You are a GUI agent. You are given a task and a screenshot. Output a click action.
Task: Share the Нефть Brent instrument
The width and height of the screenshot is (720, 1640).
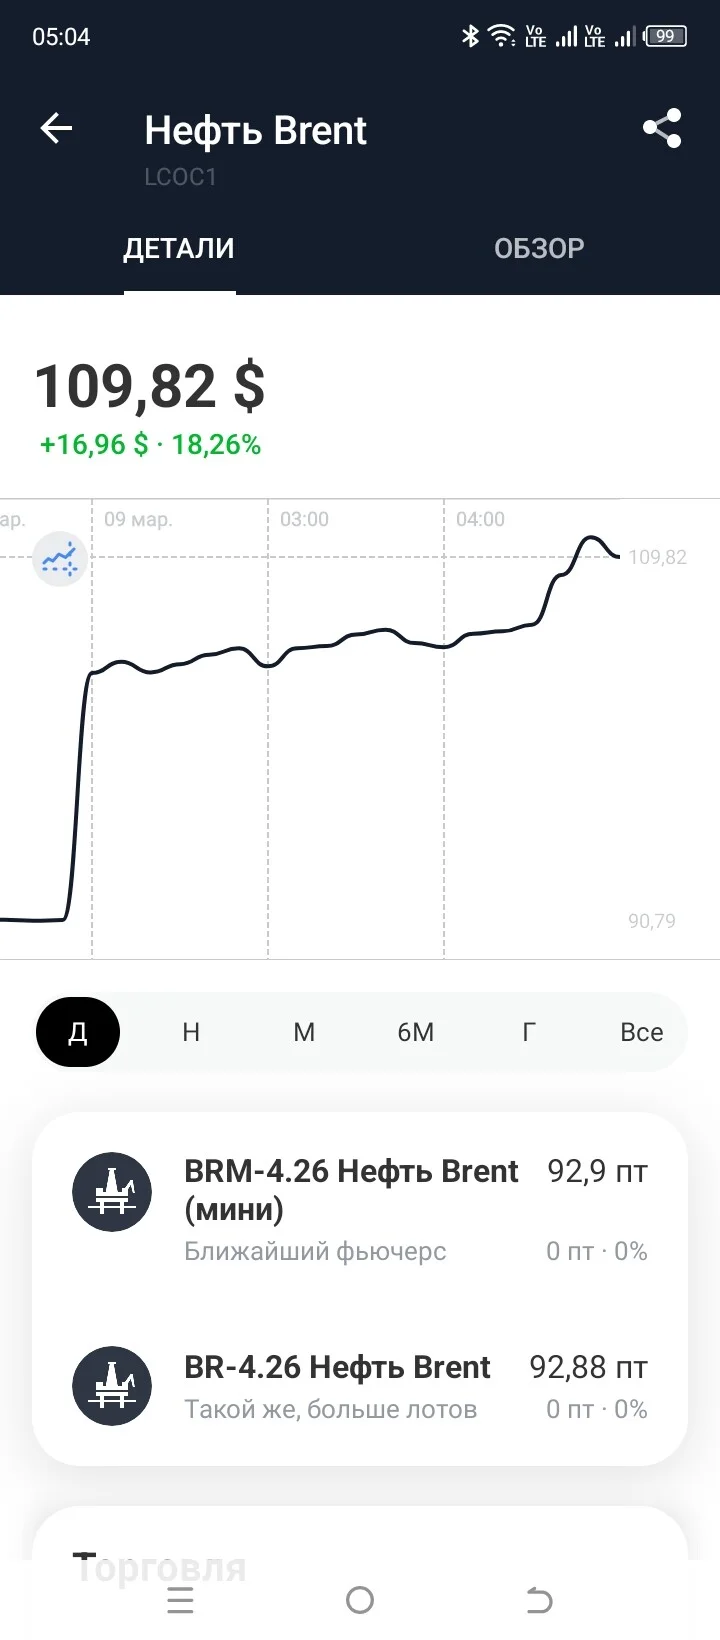662,128
